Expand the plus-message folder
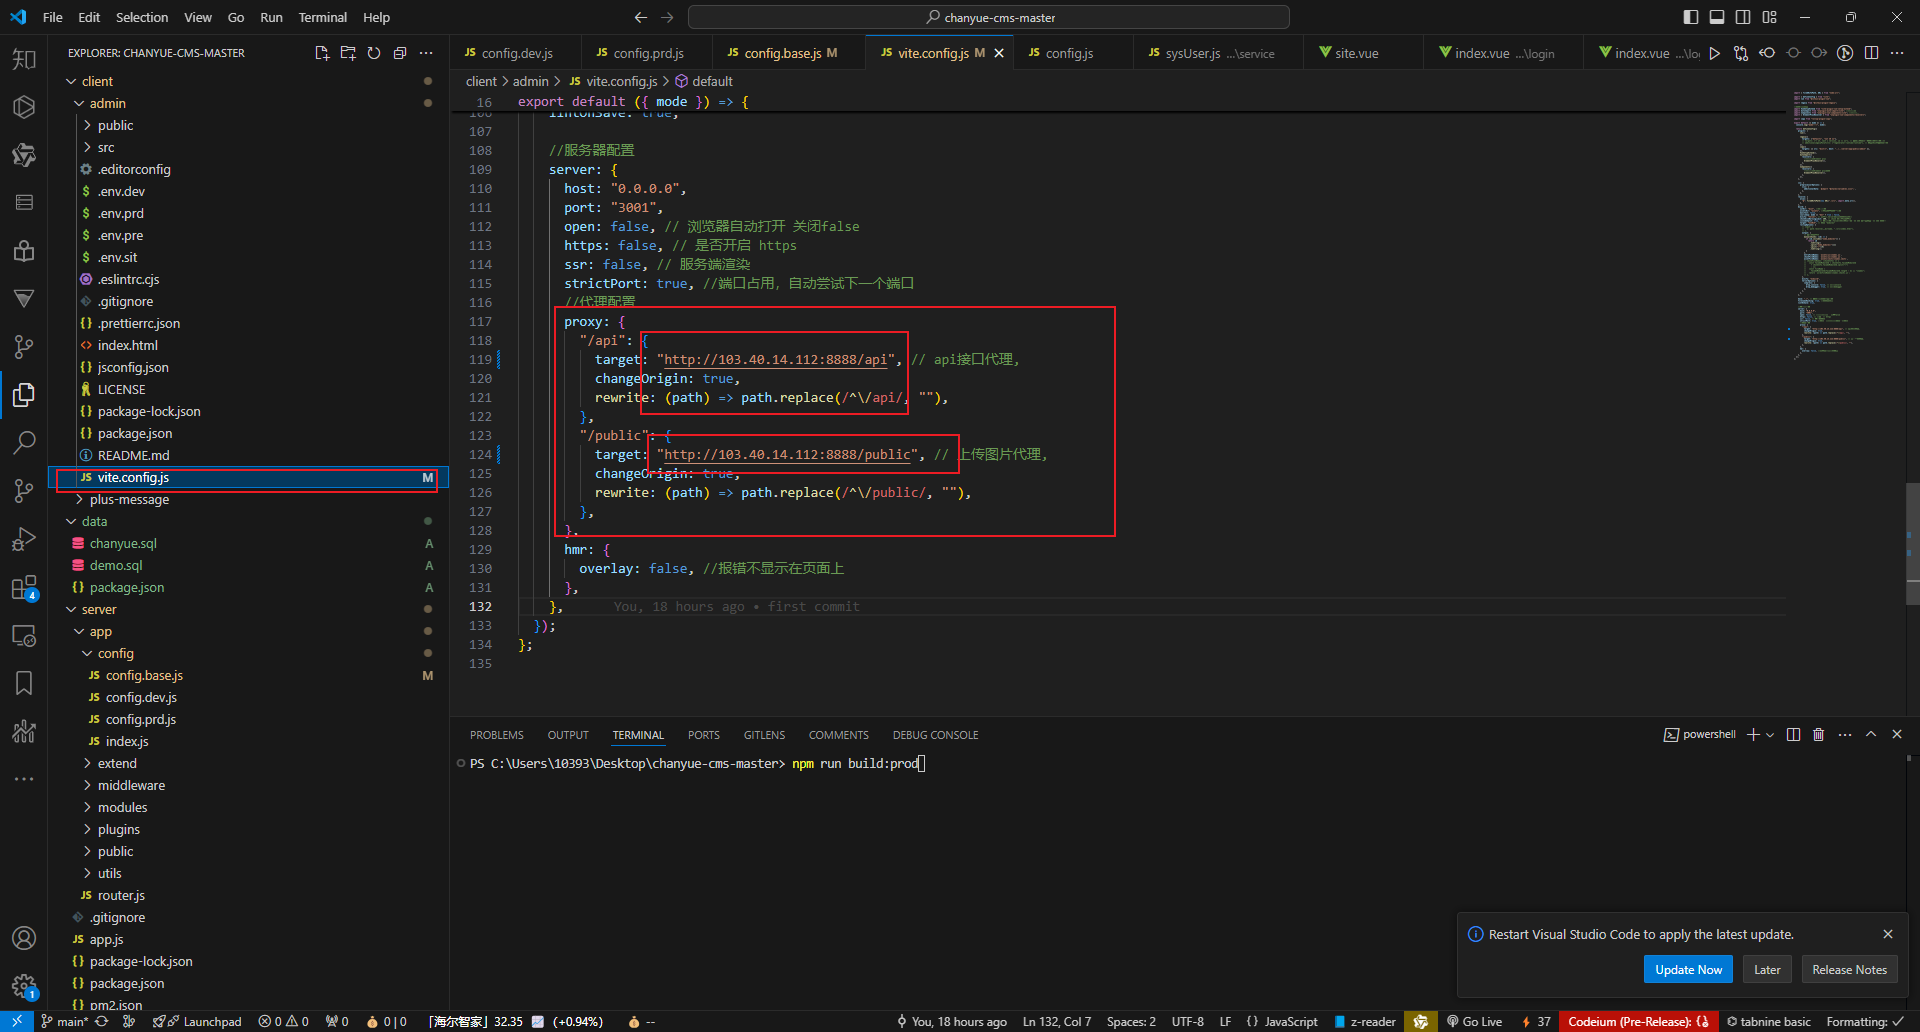 tap(129, 499)
